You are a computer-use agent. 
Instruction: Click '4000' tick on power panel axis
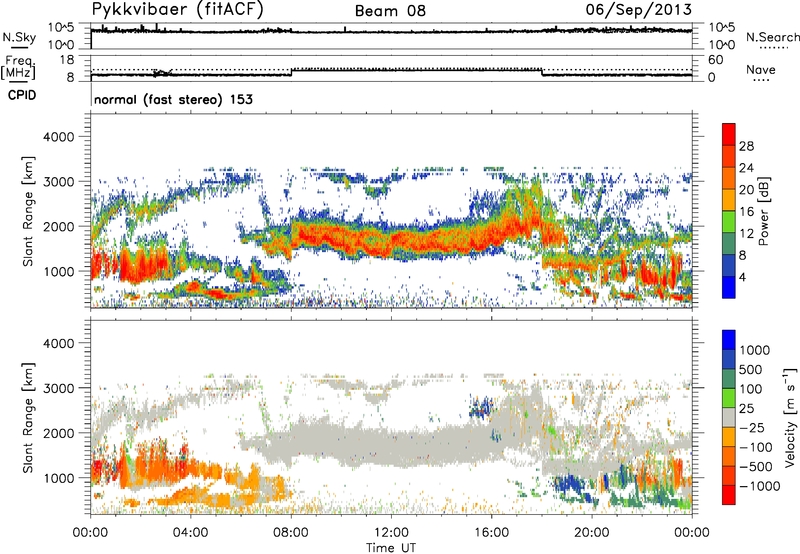[x=58, y=137]
